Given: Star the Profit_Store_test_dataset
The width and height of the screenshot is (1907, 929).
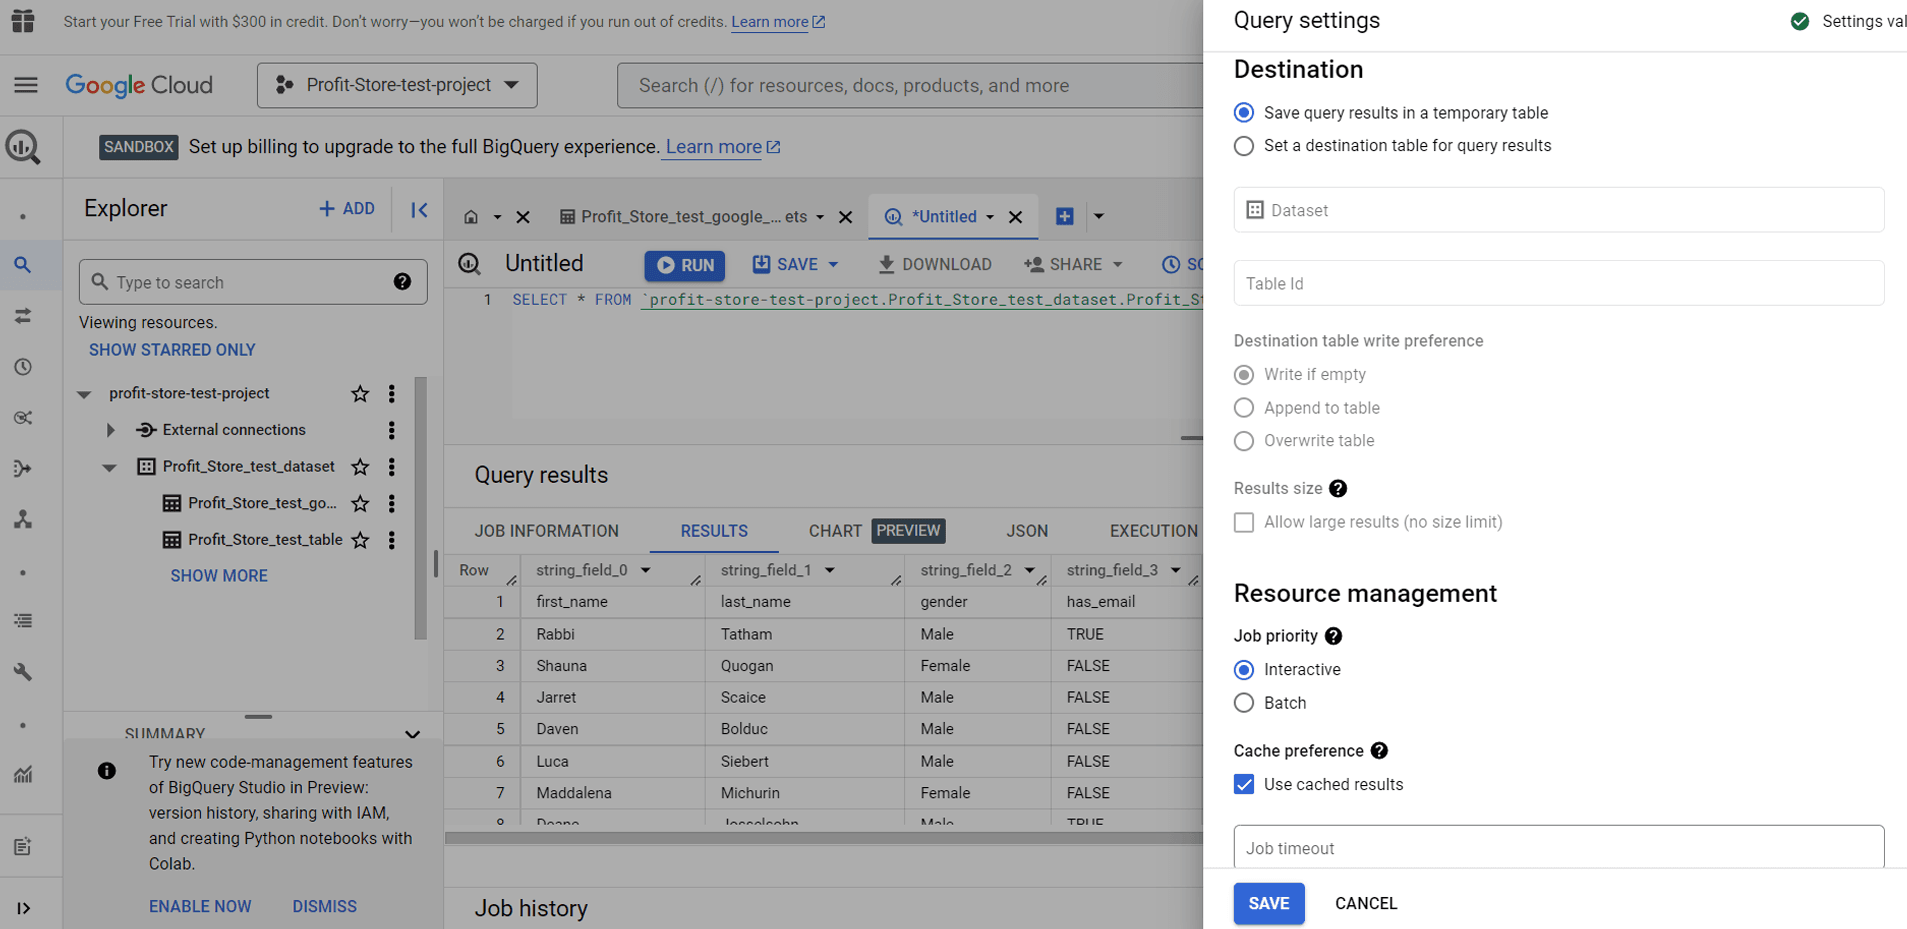Looking at the screenshot, I should [x=360, y=467].
